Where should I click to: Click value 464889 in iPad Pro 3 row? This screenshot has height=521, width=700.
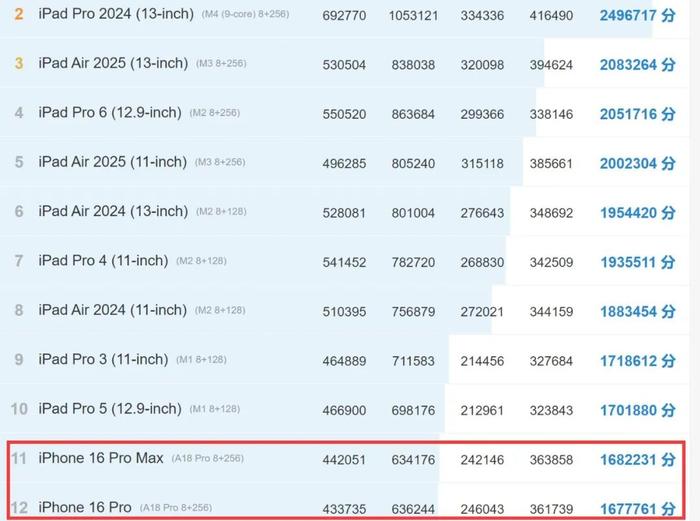(344, 361)
